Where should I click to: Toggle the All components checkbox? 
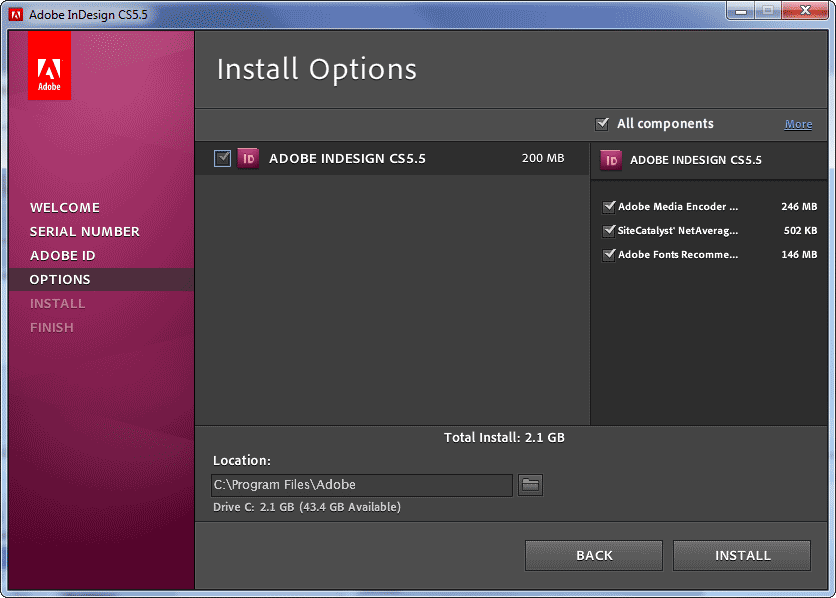pos(602,124)
